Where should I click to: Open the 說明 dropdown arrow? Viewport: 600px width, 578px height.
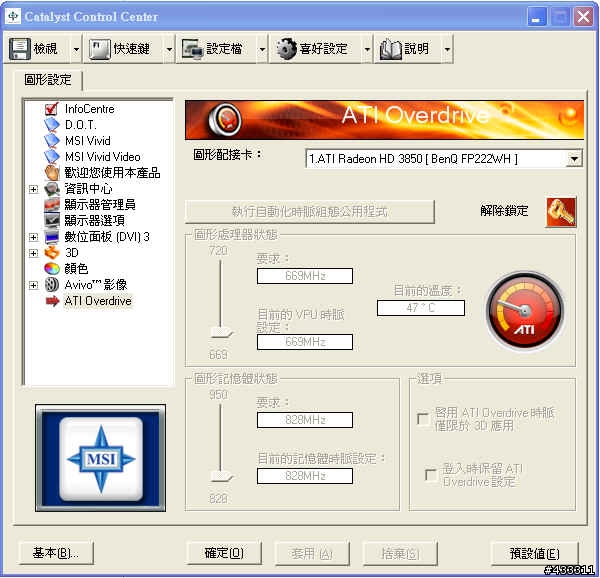(447, 49)
